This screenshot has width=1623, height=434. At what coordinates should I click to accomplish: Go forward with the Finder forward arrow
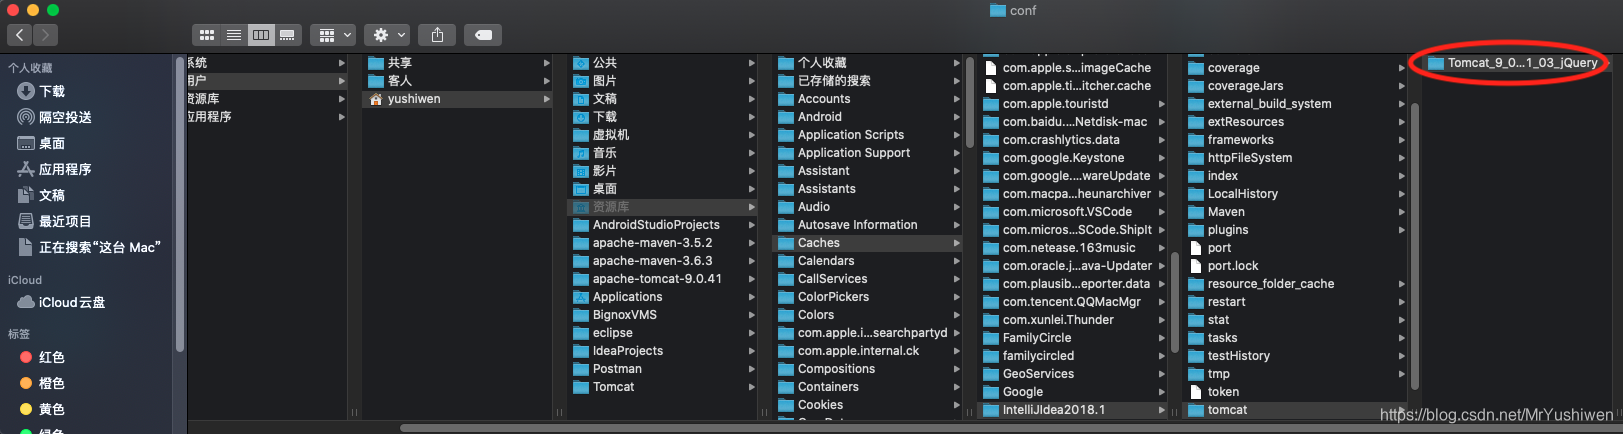[45, 35]
